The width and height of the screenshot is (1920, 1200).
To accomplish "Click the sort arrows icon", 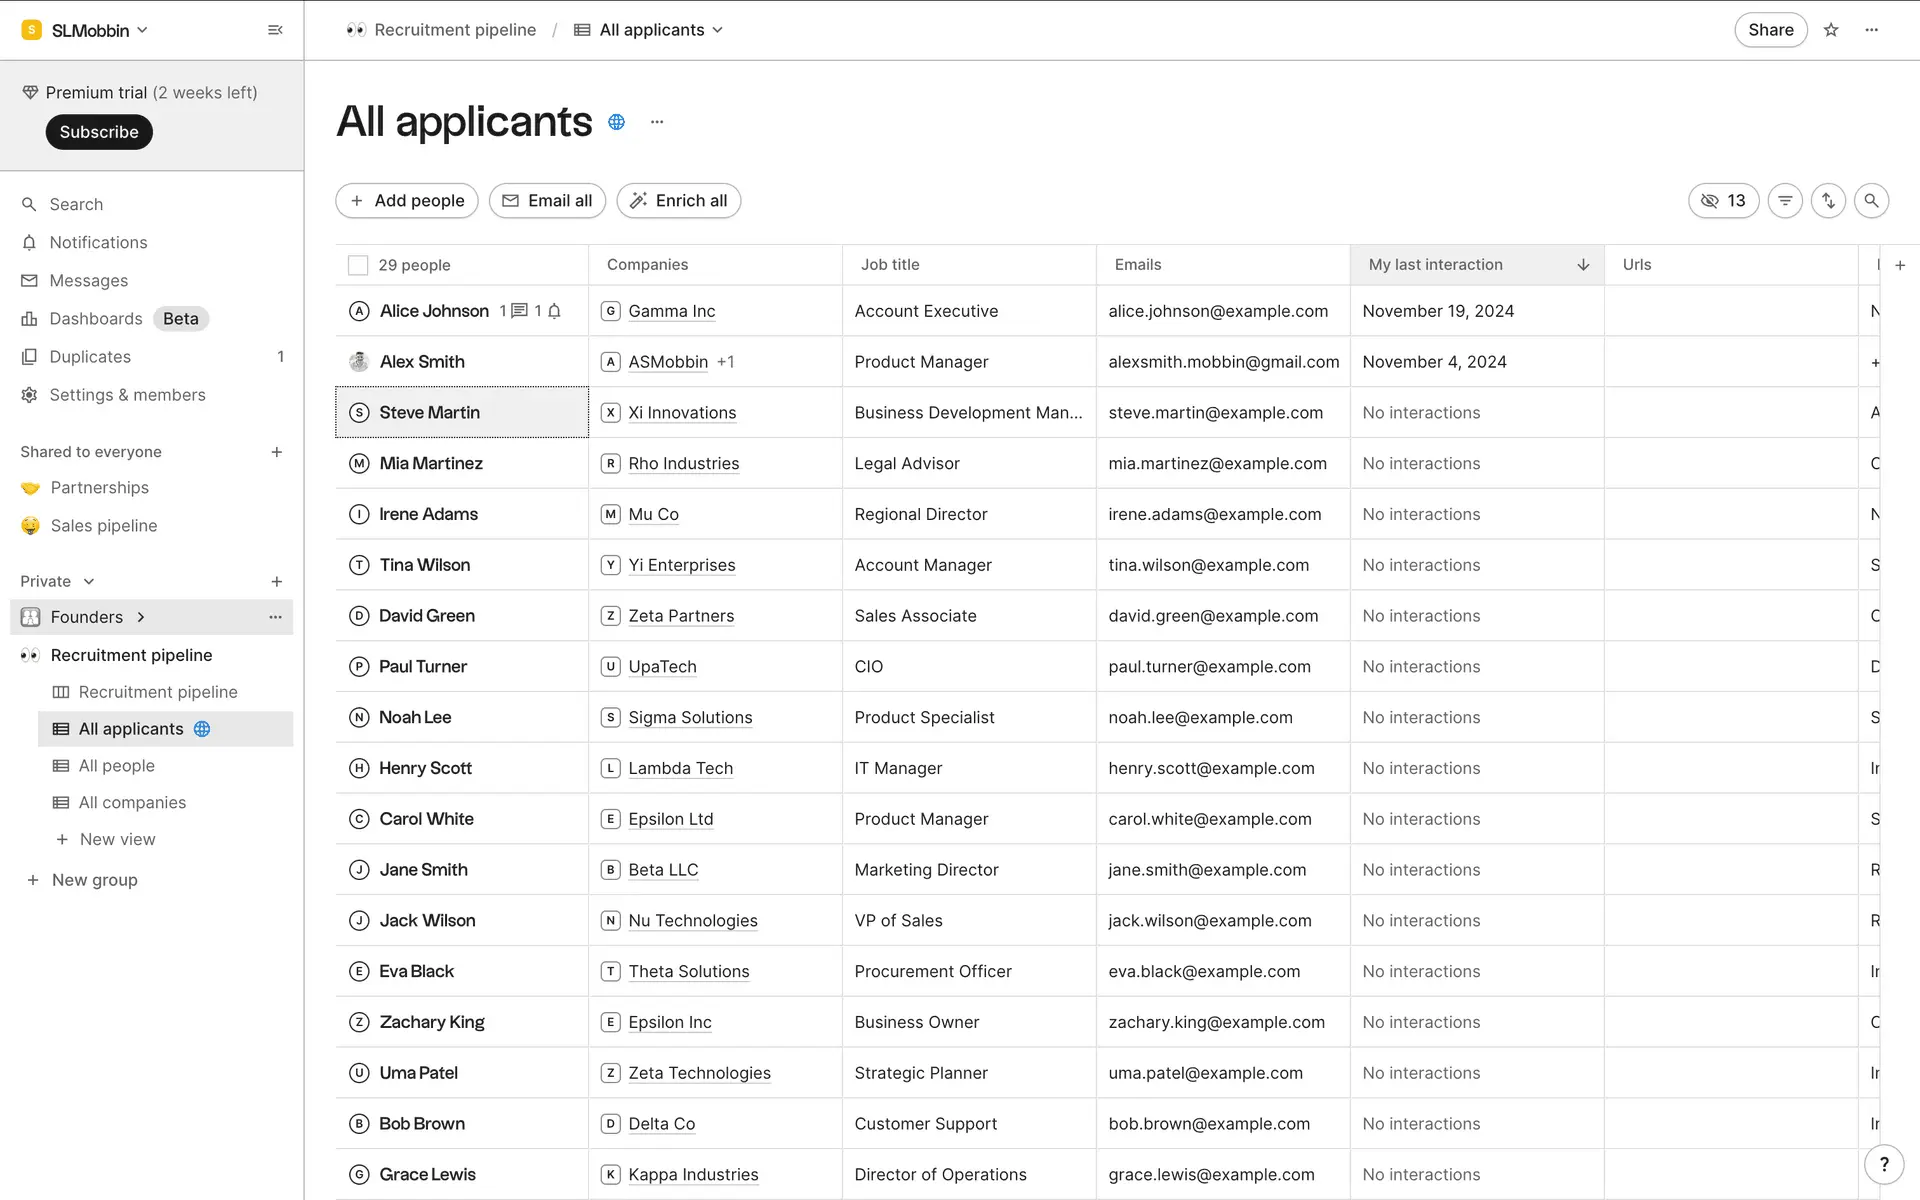I will (1828, 201).
